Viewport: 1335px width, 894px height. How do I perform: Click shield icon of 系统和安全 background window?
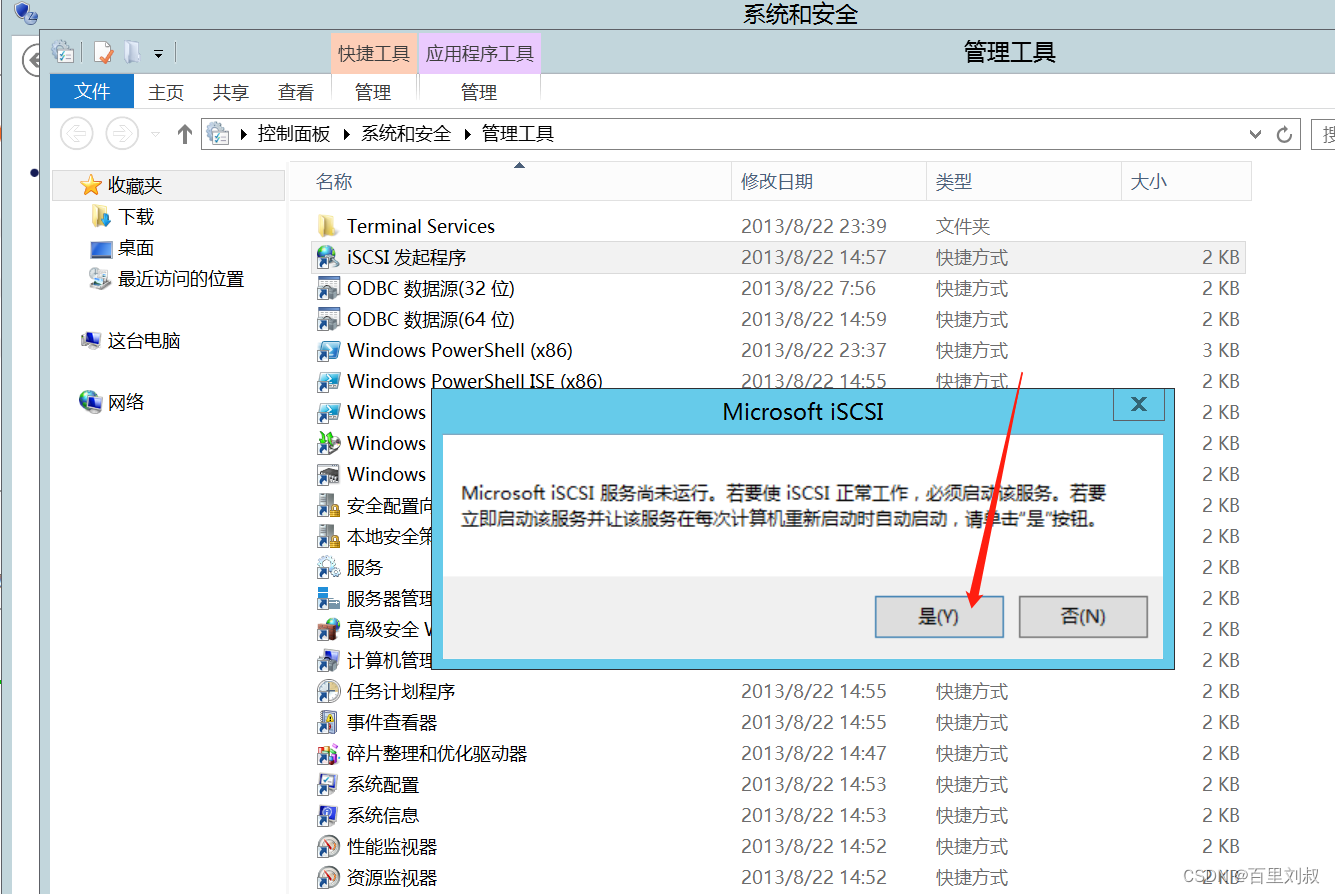[x=27, y=13]
